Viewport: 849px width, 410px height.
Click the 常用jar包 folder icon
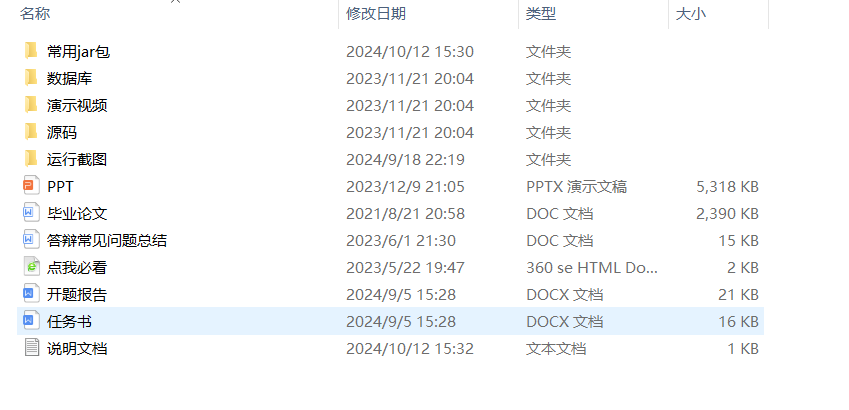point(31,51)
